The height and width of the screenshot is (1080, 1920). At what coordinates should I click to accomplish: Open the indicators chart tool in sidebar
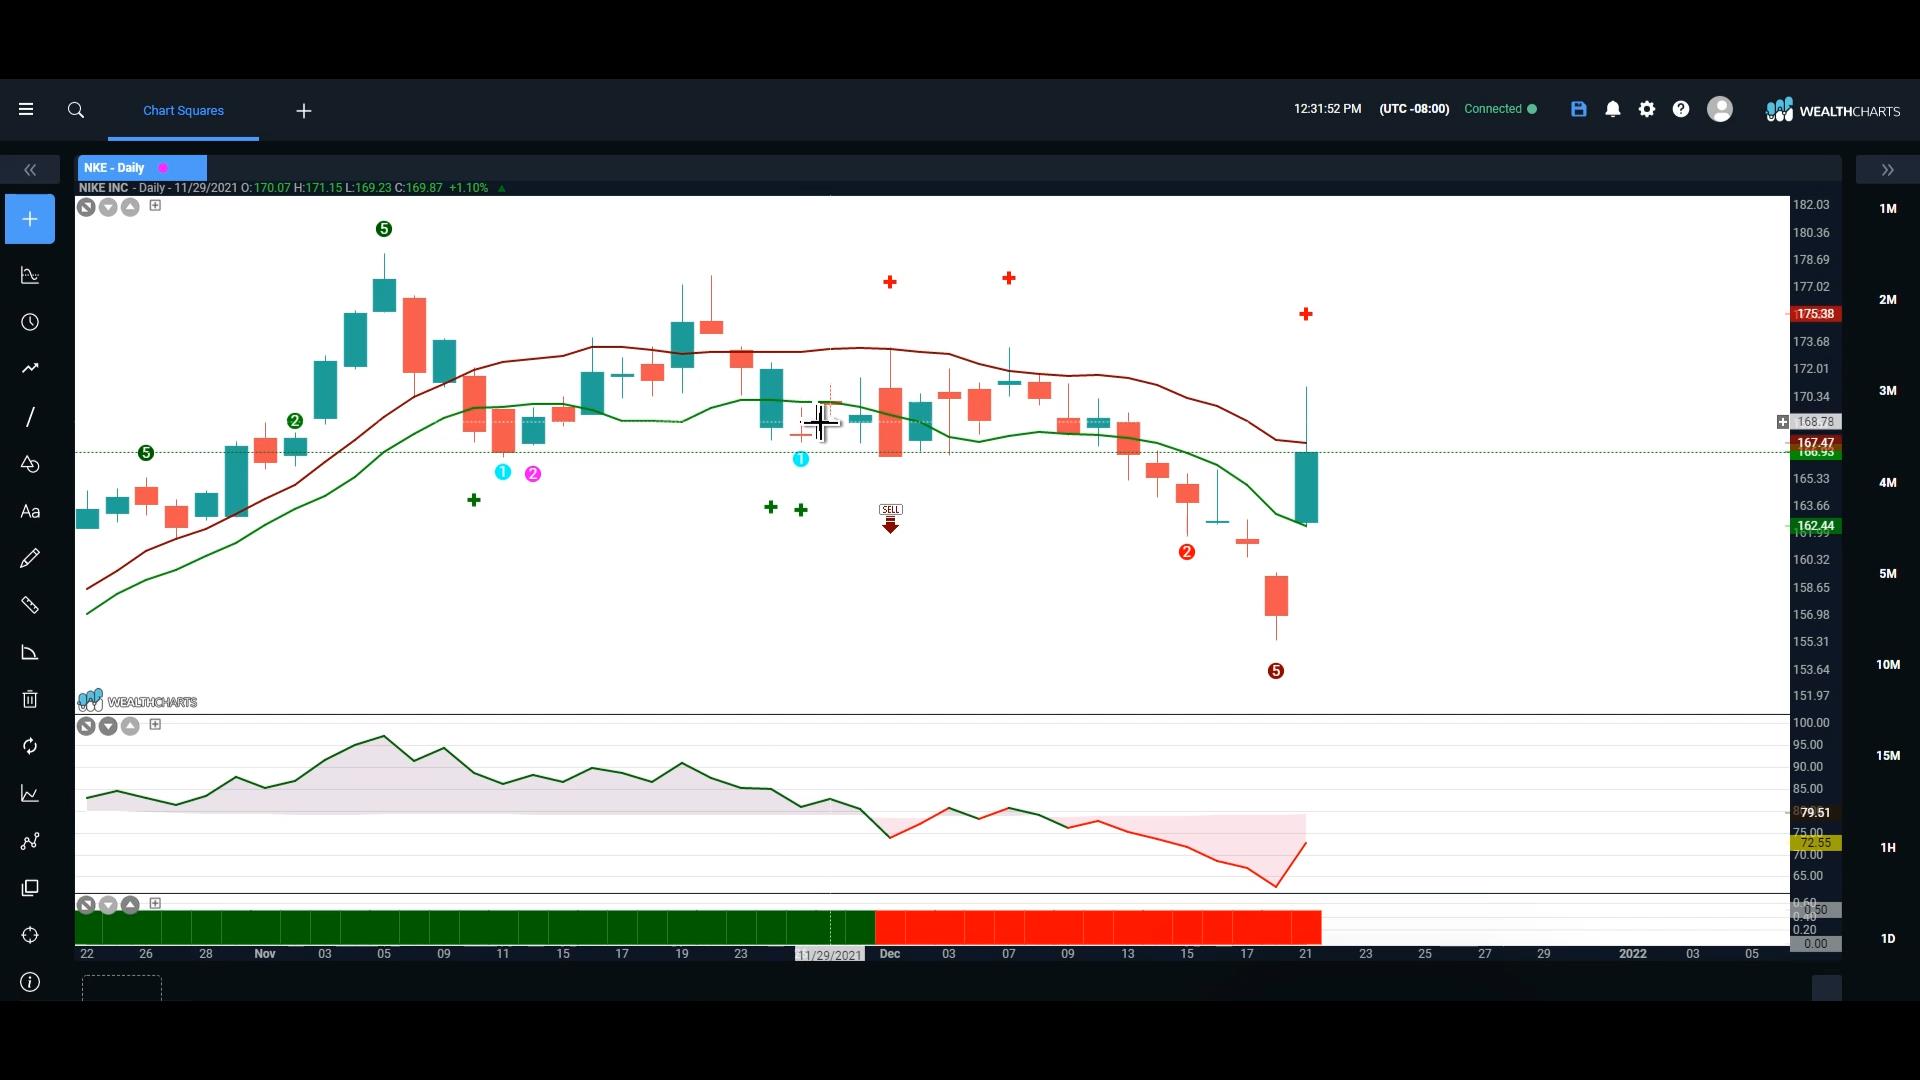pyautogui.click(x=30, y=275)
